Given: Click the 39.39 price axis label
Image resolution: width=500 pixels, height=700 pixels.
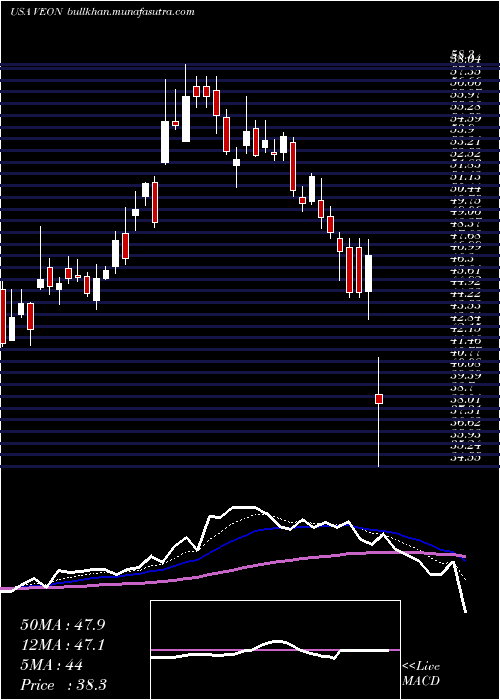Looking at the screenshot, I should click(x=465, y=376).
